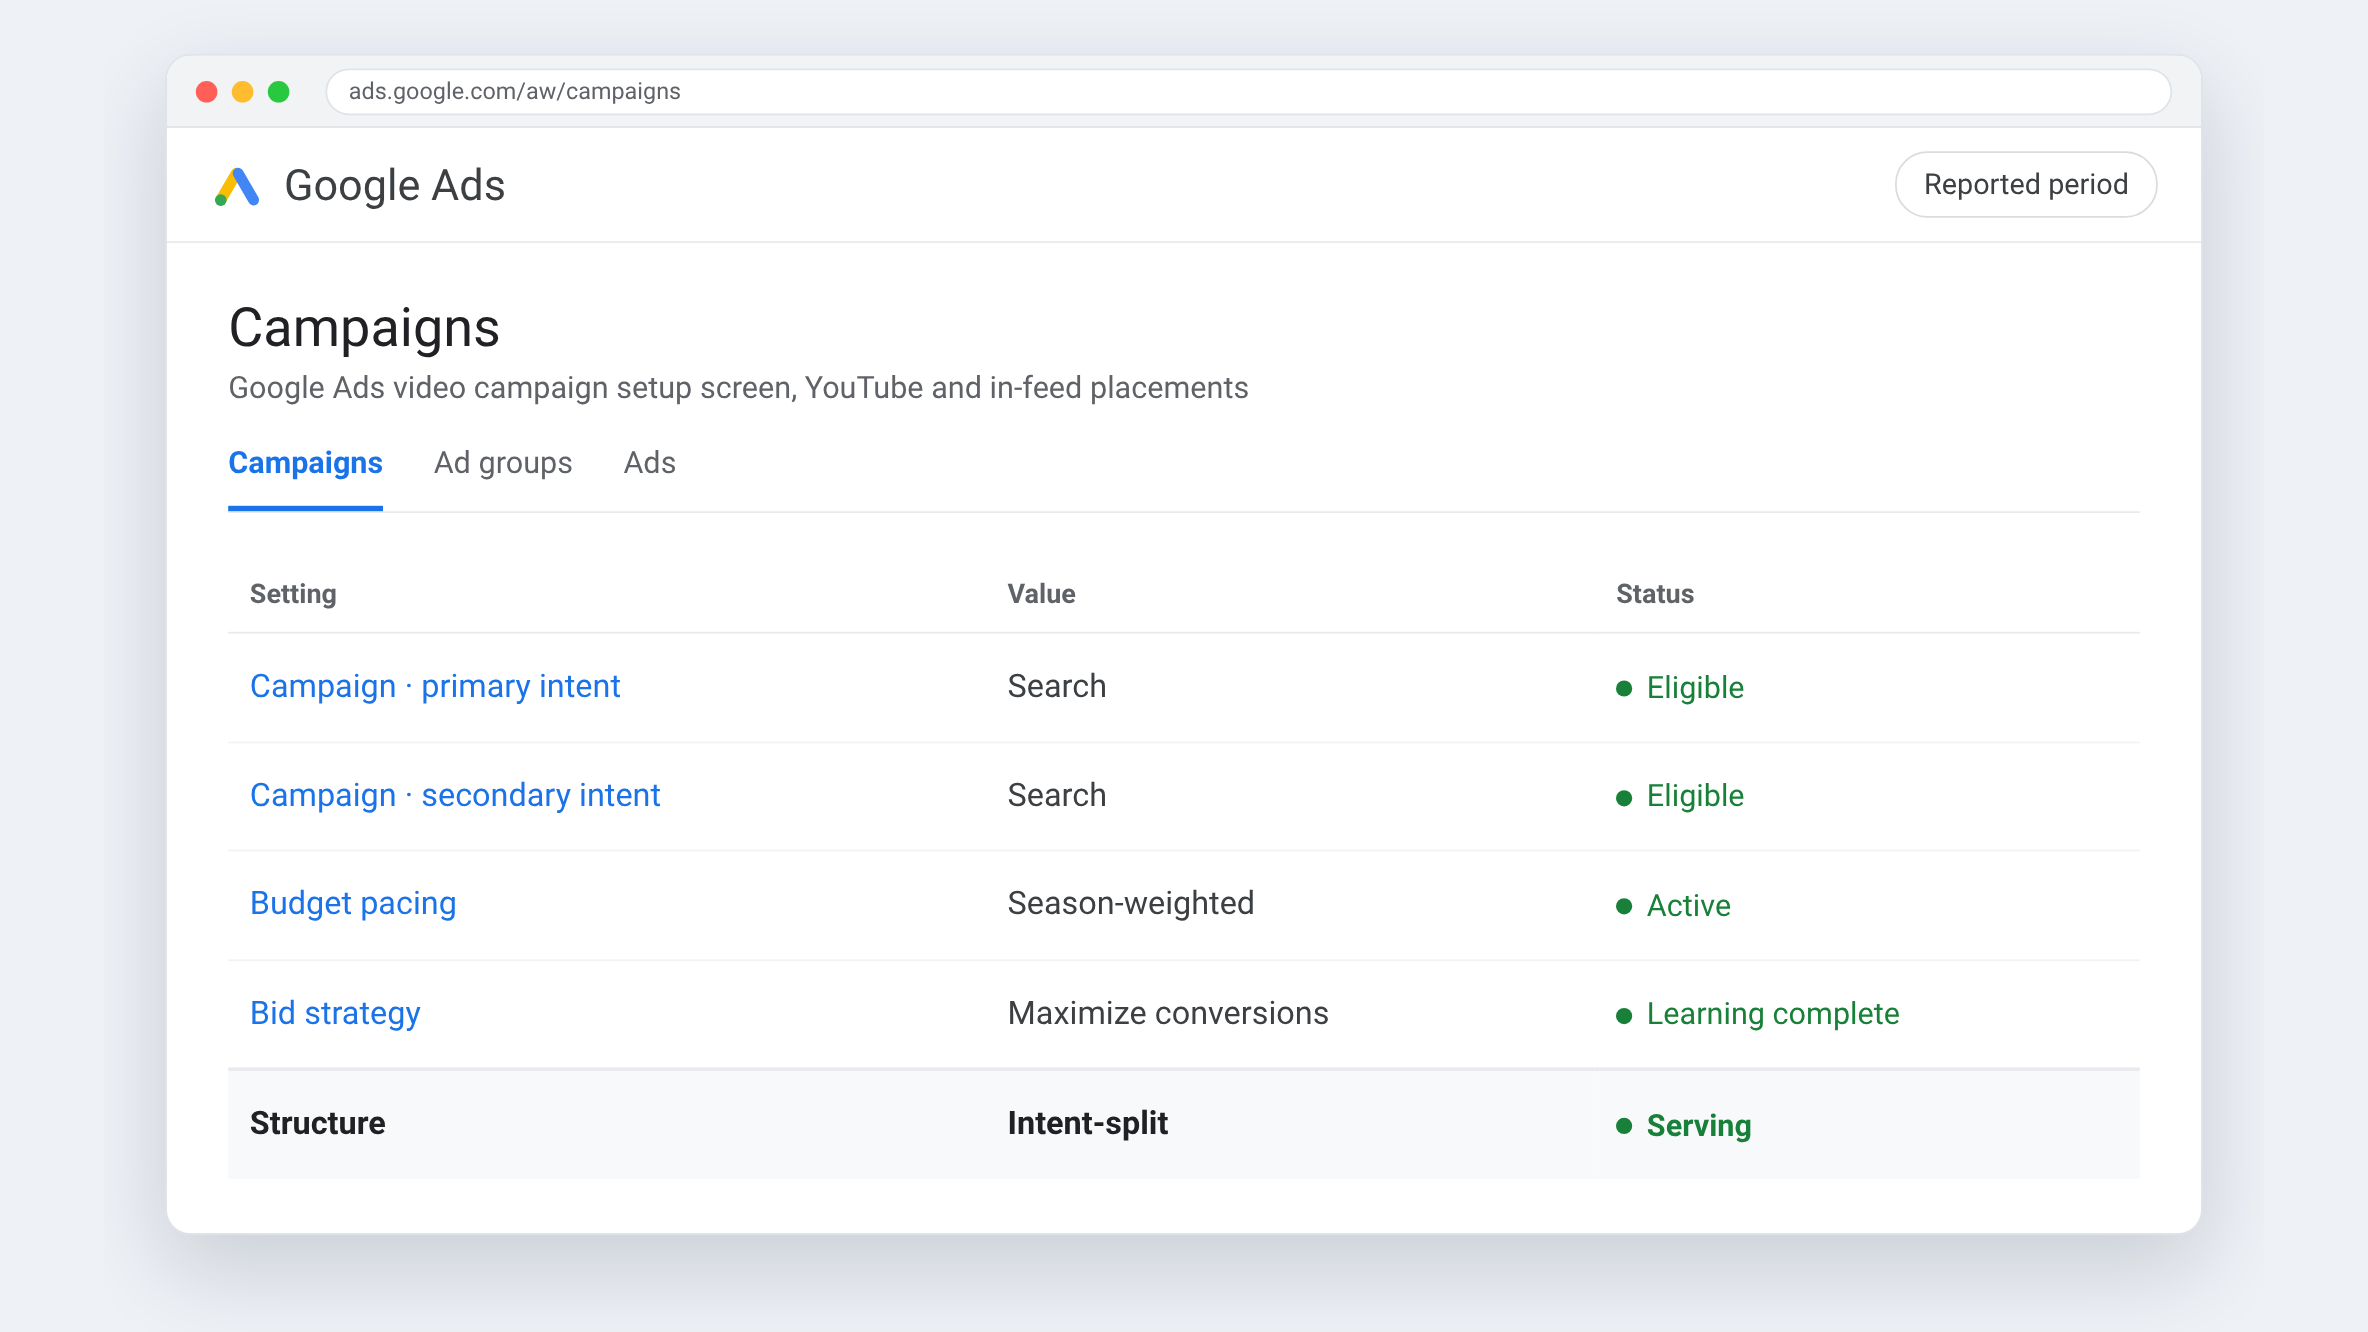
Task: Open the Campaign · primary intent link
Action: click(x=435, y=687)
